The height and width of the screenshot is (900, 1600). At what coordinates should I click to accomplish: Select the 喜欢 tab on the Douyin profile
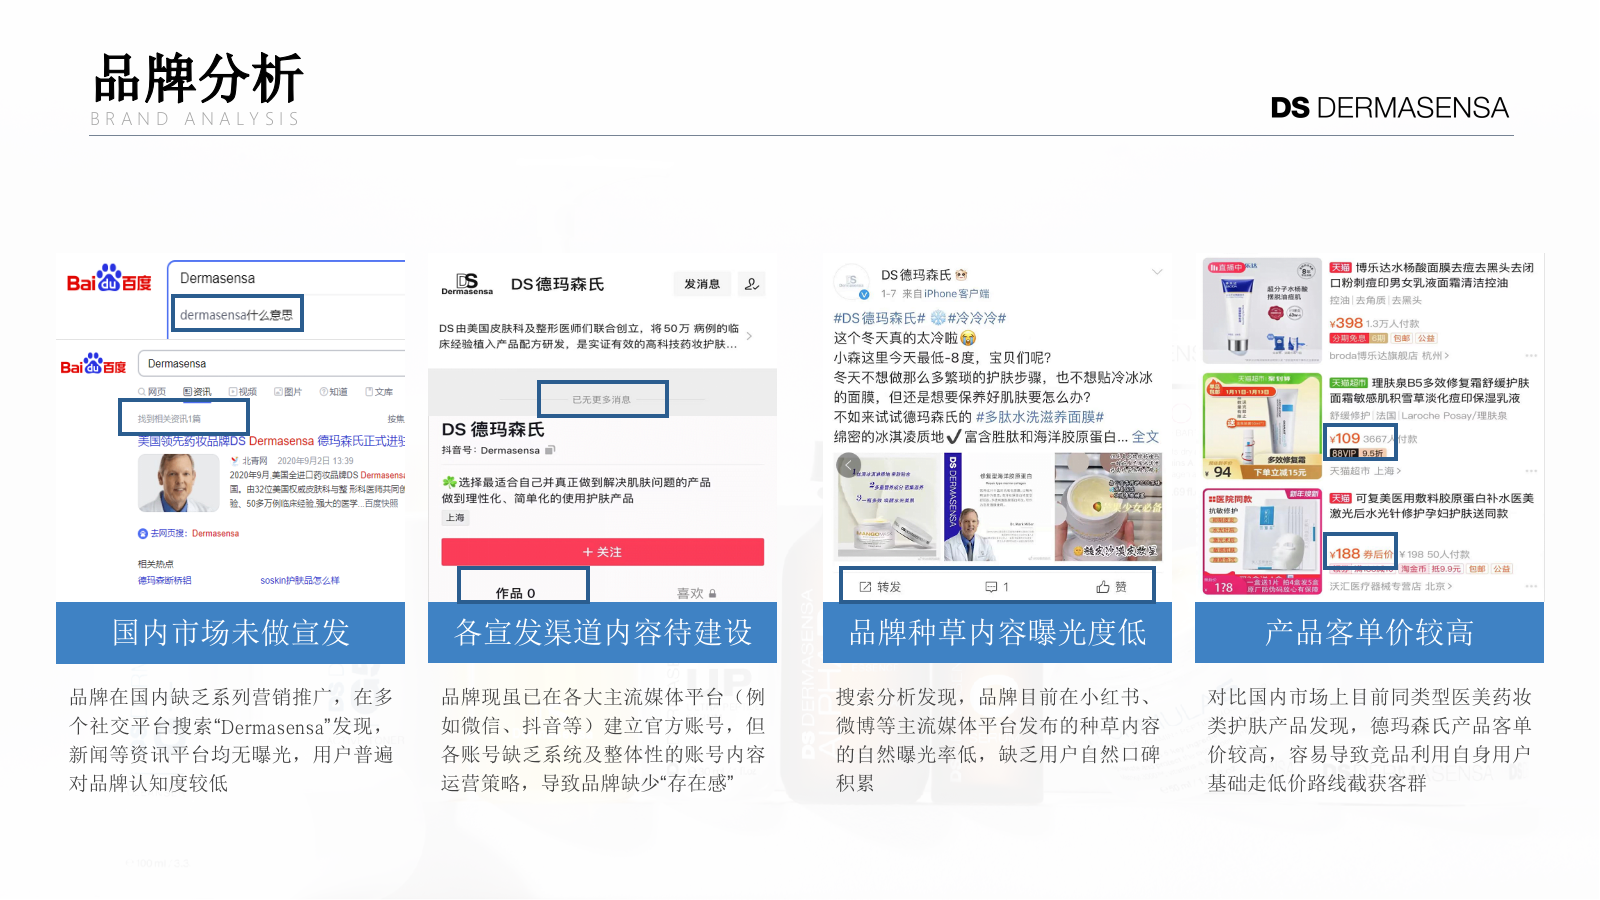pyautogui.click(x=690, y=593)
